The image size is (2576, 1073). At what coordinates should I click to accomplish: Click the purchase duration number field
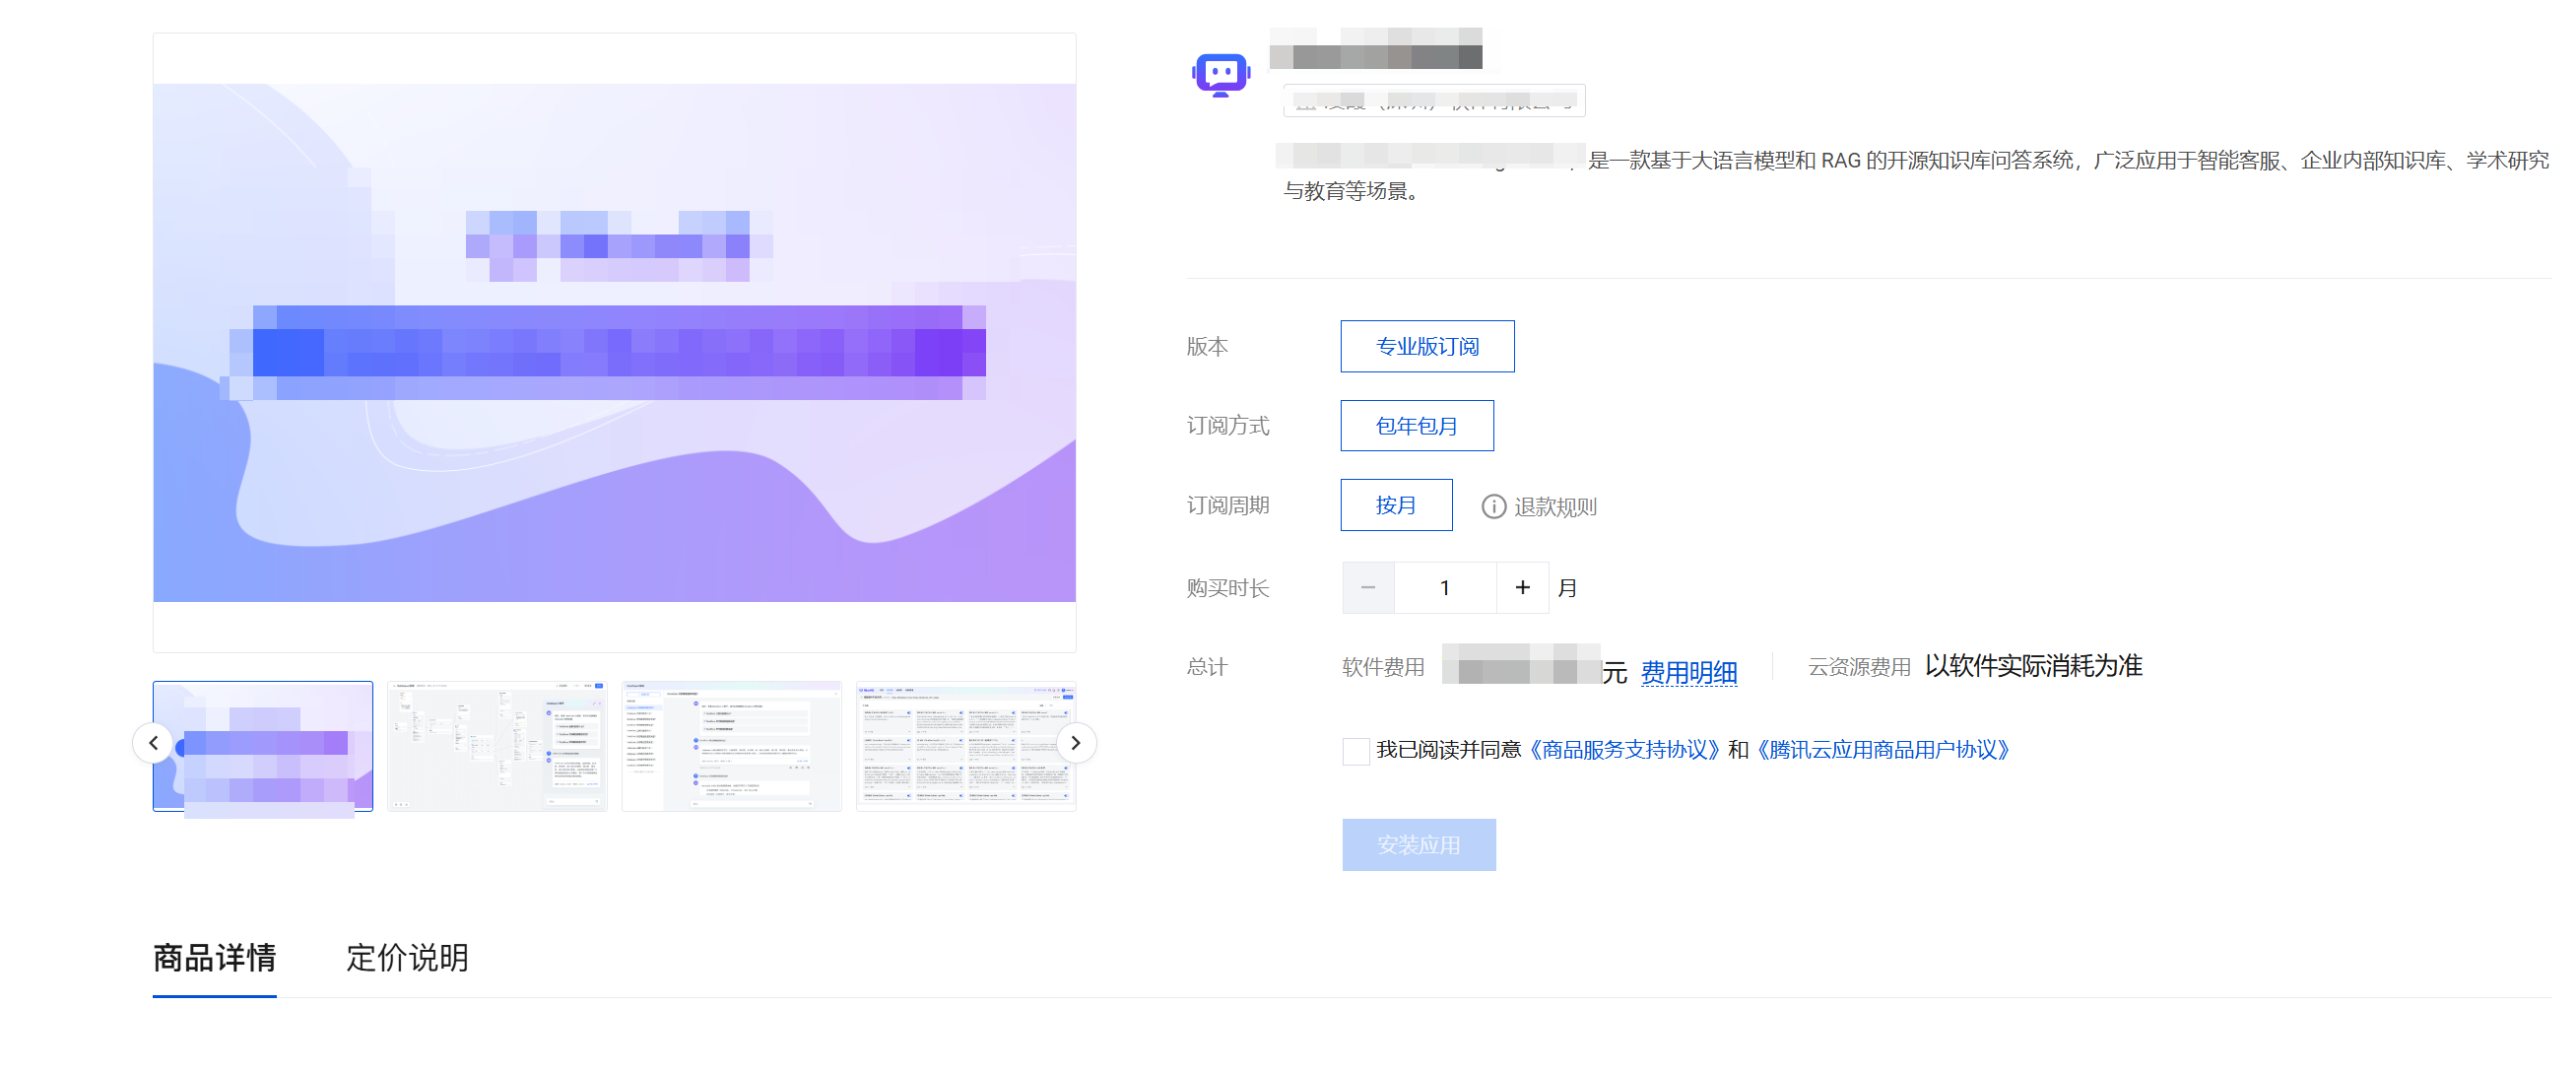1444,588
